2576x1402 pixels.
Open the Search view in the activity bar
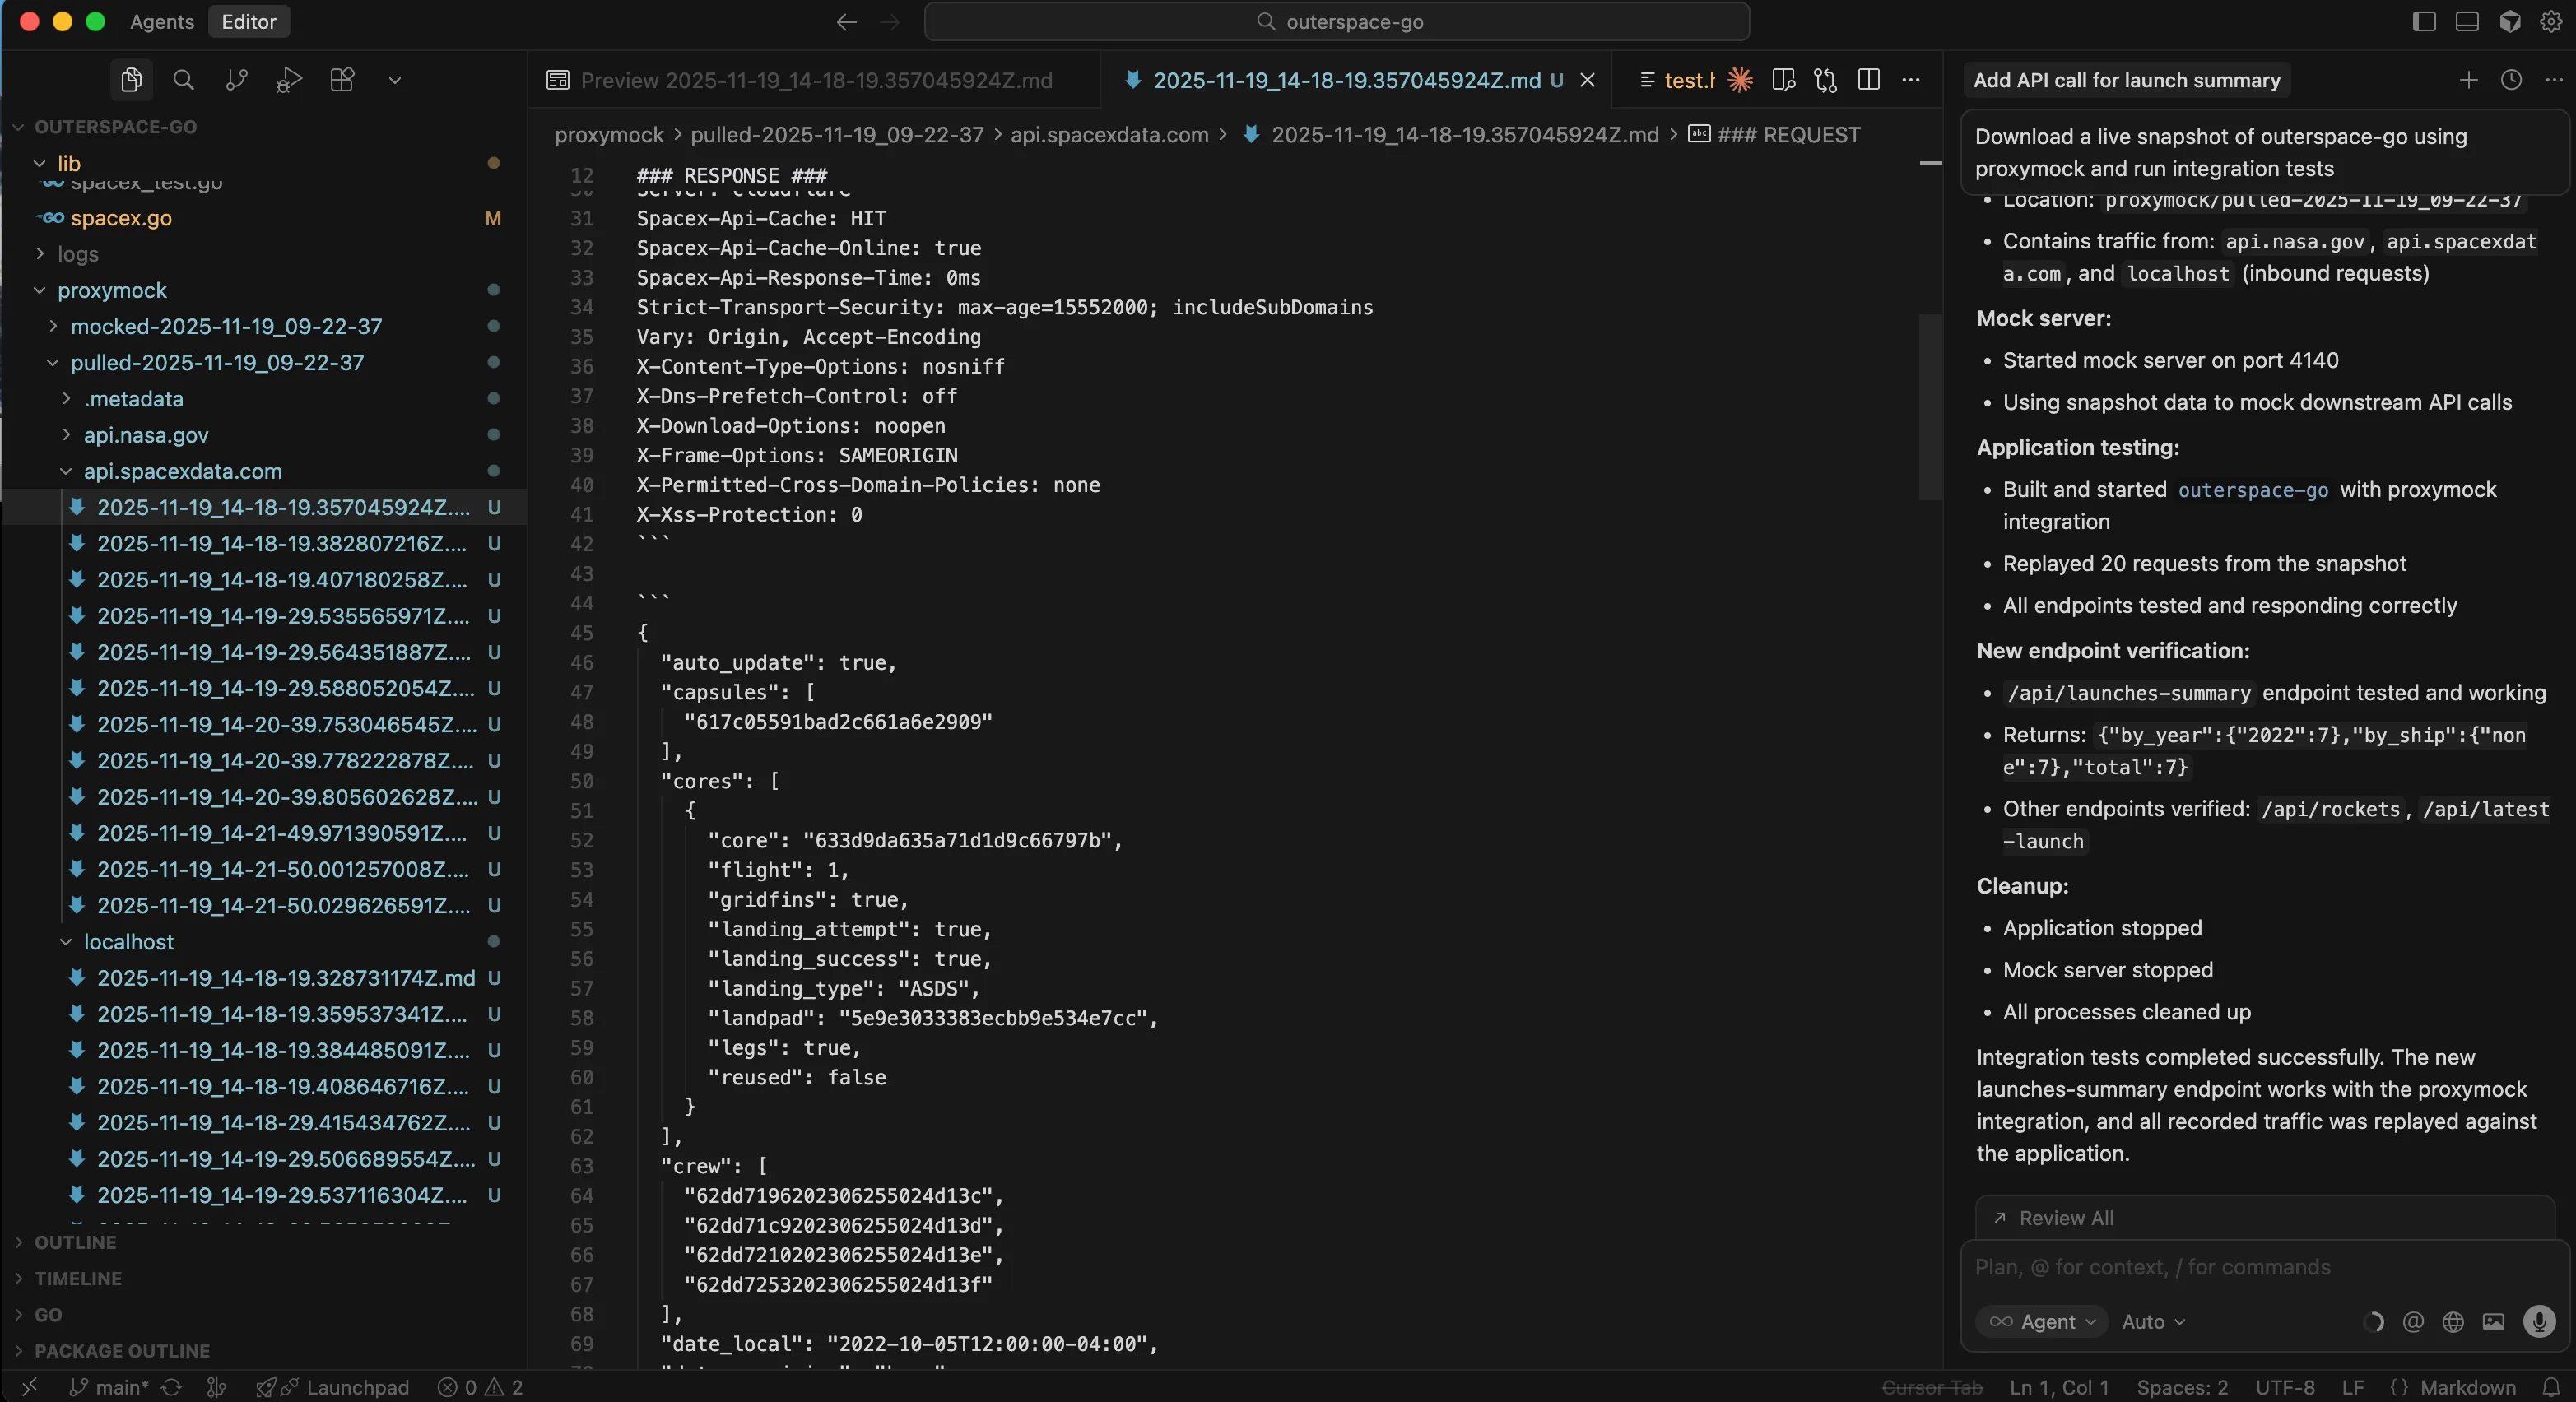coord(183,80)
